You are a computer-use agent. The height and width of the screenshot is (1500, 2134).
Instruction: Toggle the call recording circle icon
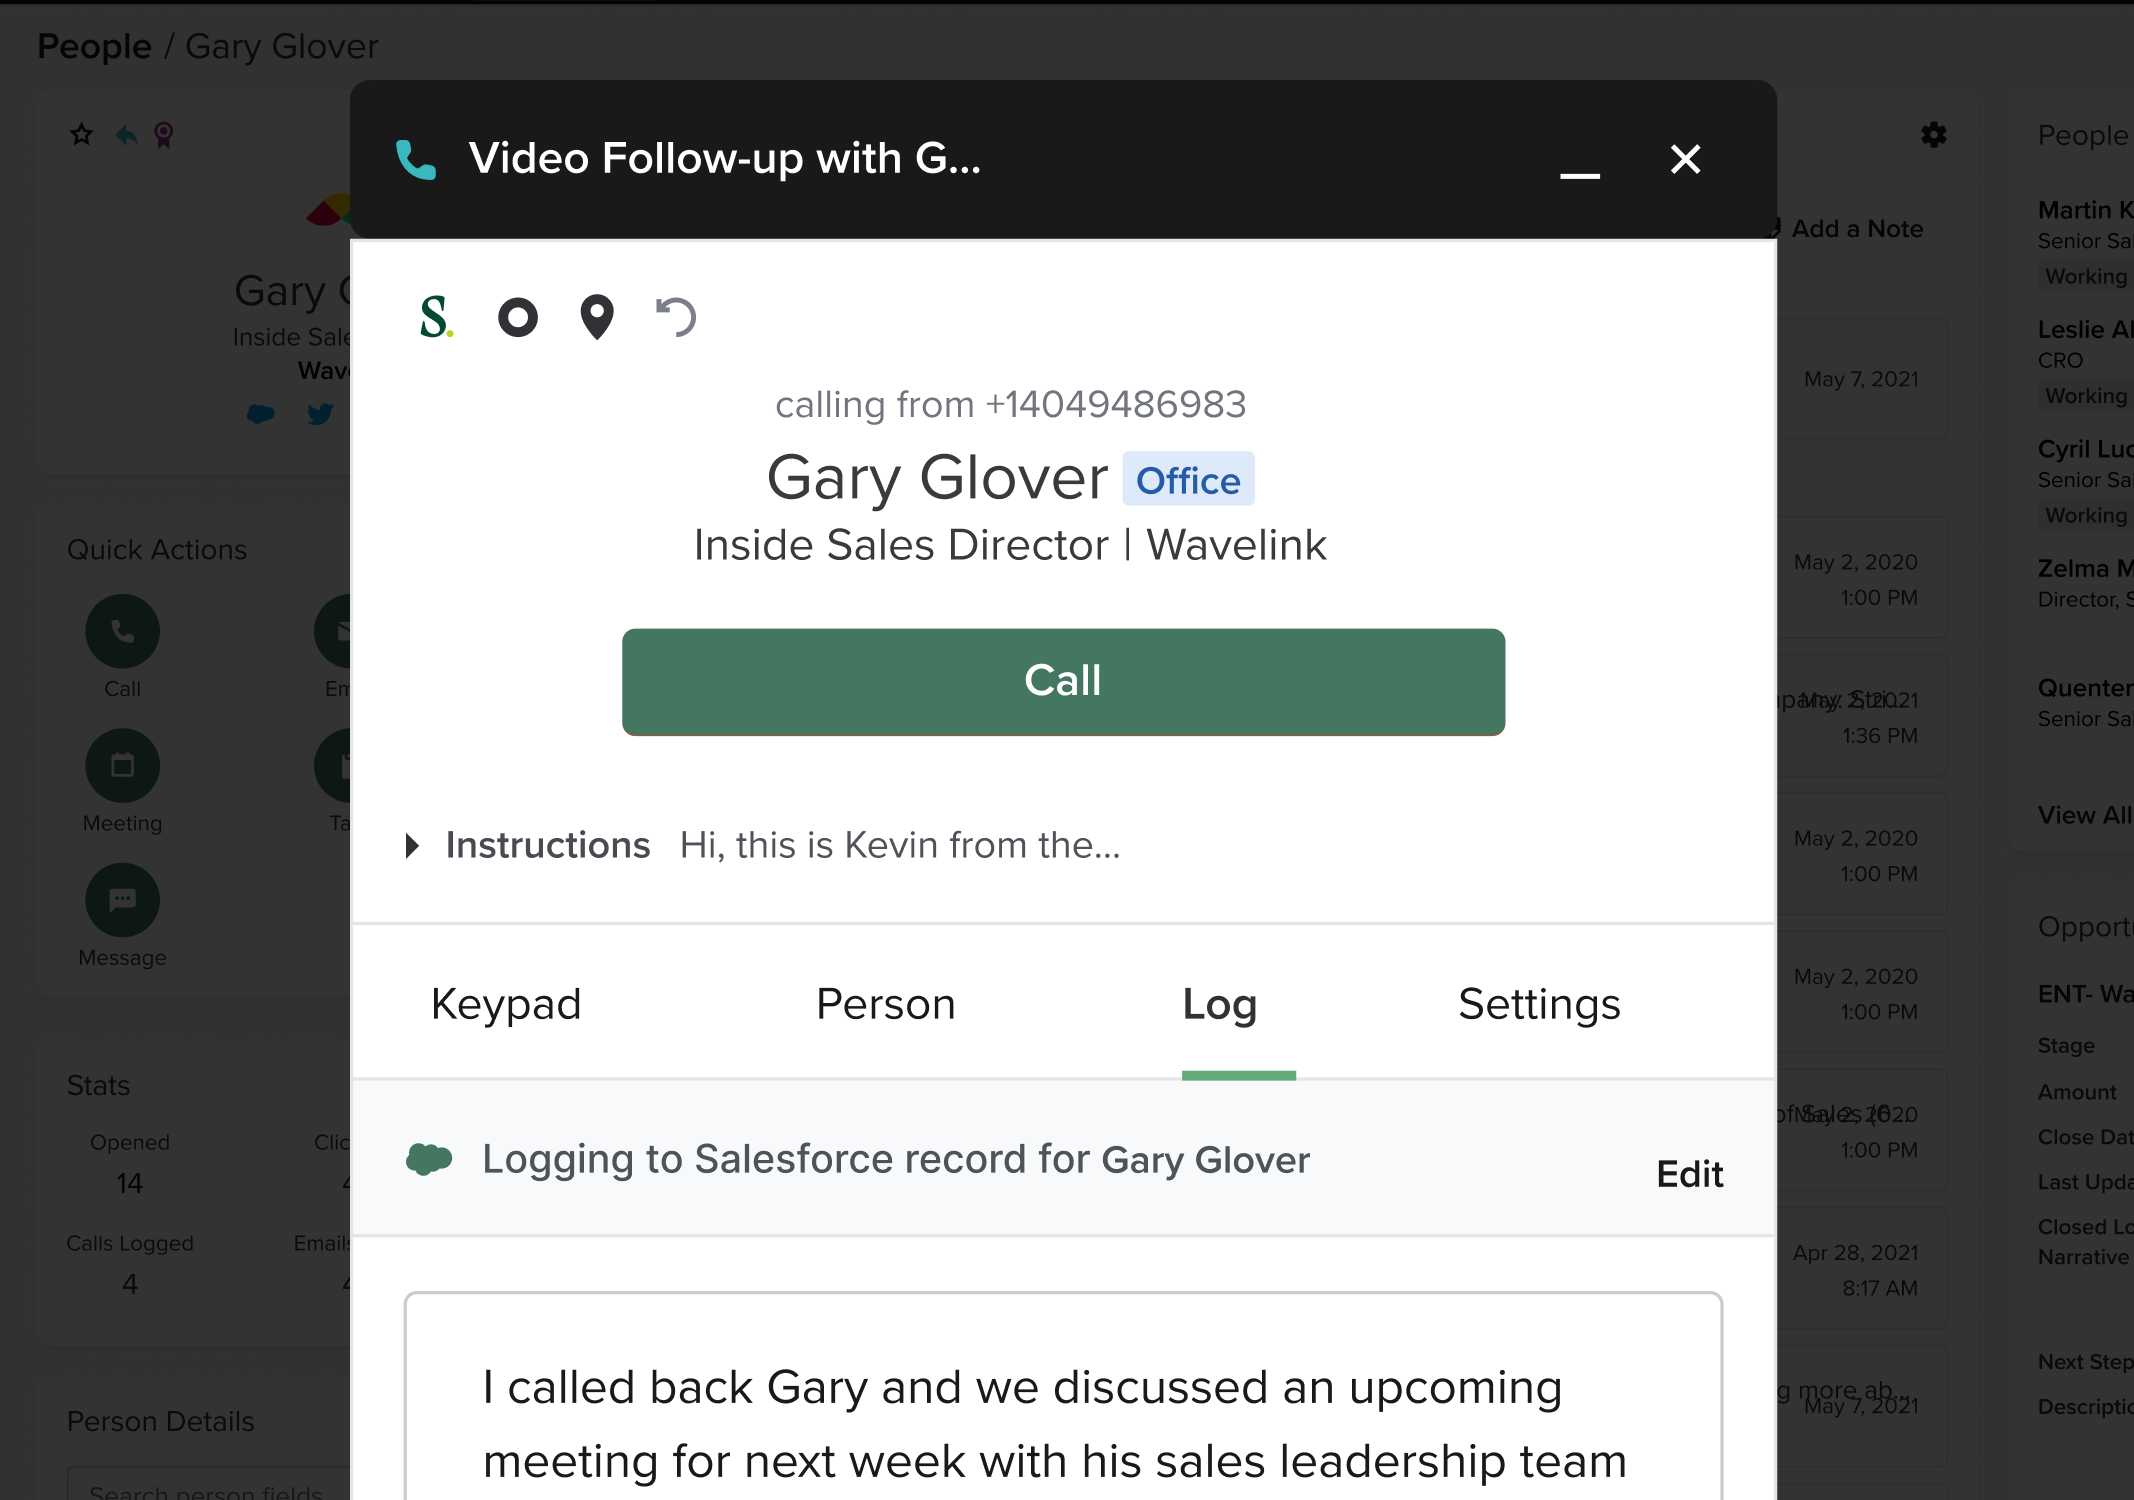coord(518,318)
